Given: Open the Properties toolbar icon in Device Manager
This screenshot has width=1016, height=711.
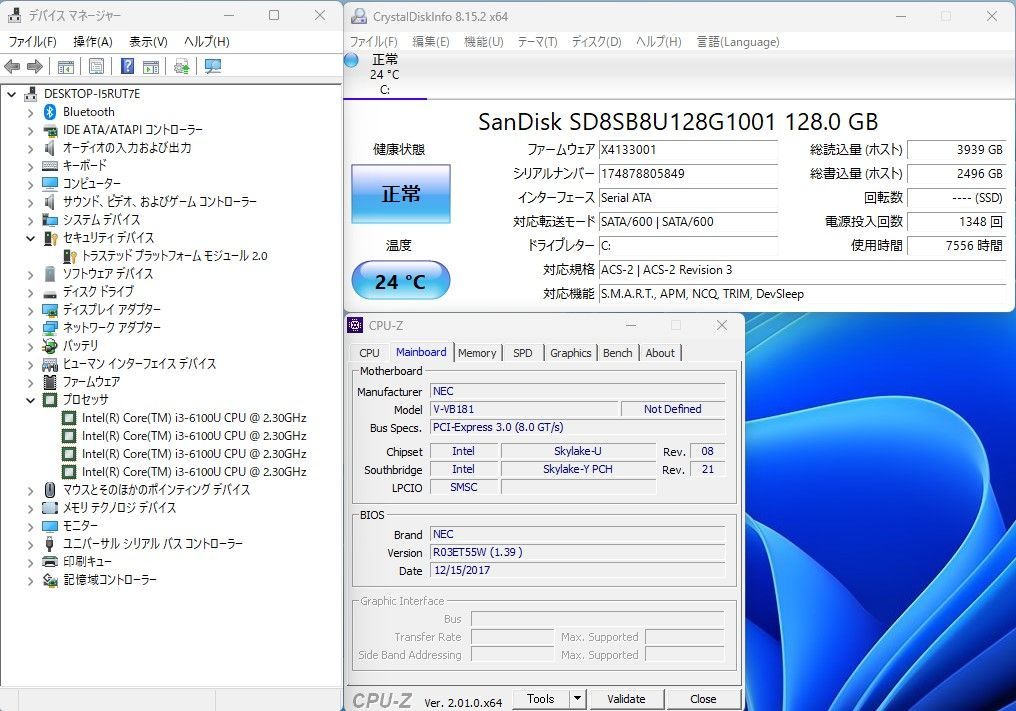Looking at the screenshot, I should (x=97, y=66).
